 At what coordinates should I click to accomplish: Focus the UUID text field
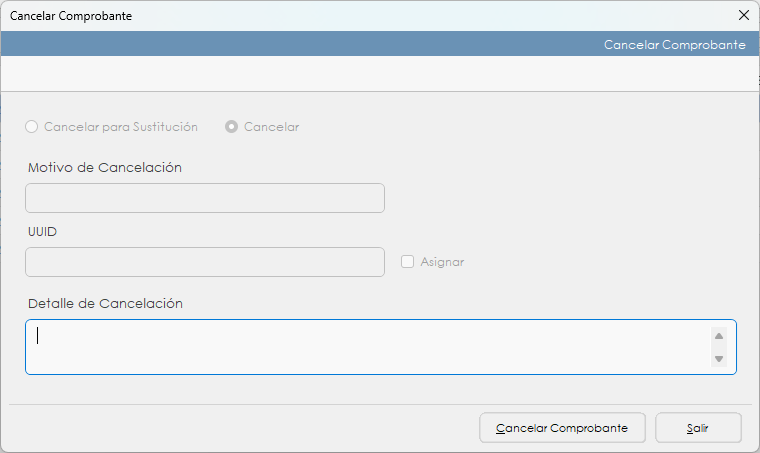205,262
